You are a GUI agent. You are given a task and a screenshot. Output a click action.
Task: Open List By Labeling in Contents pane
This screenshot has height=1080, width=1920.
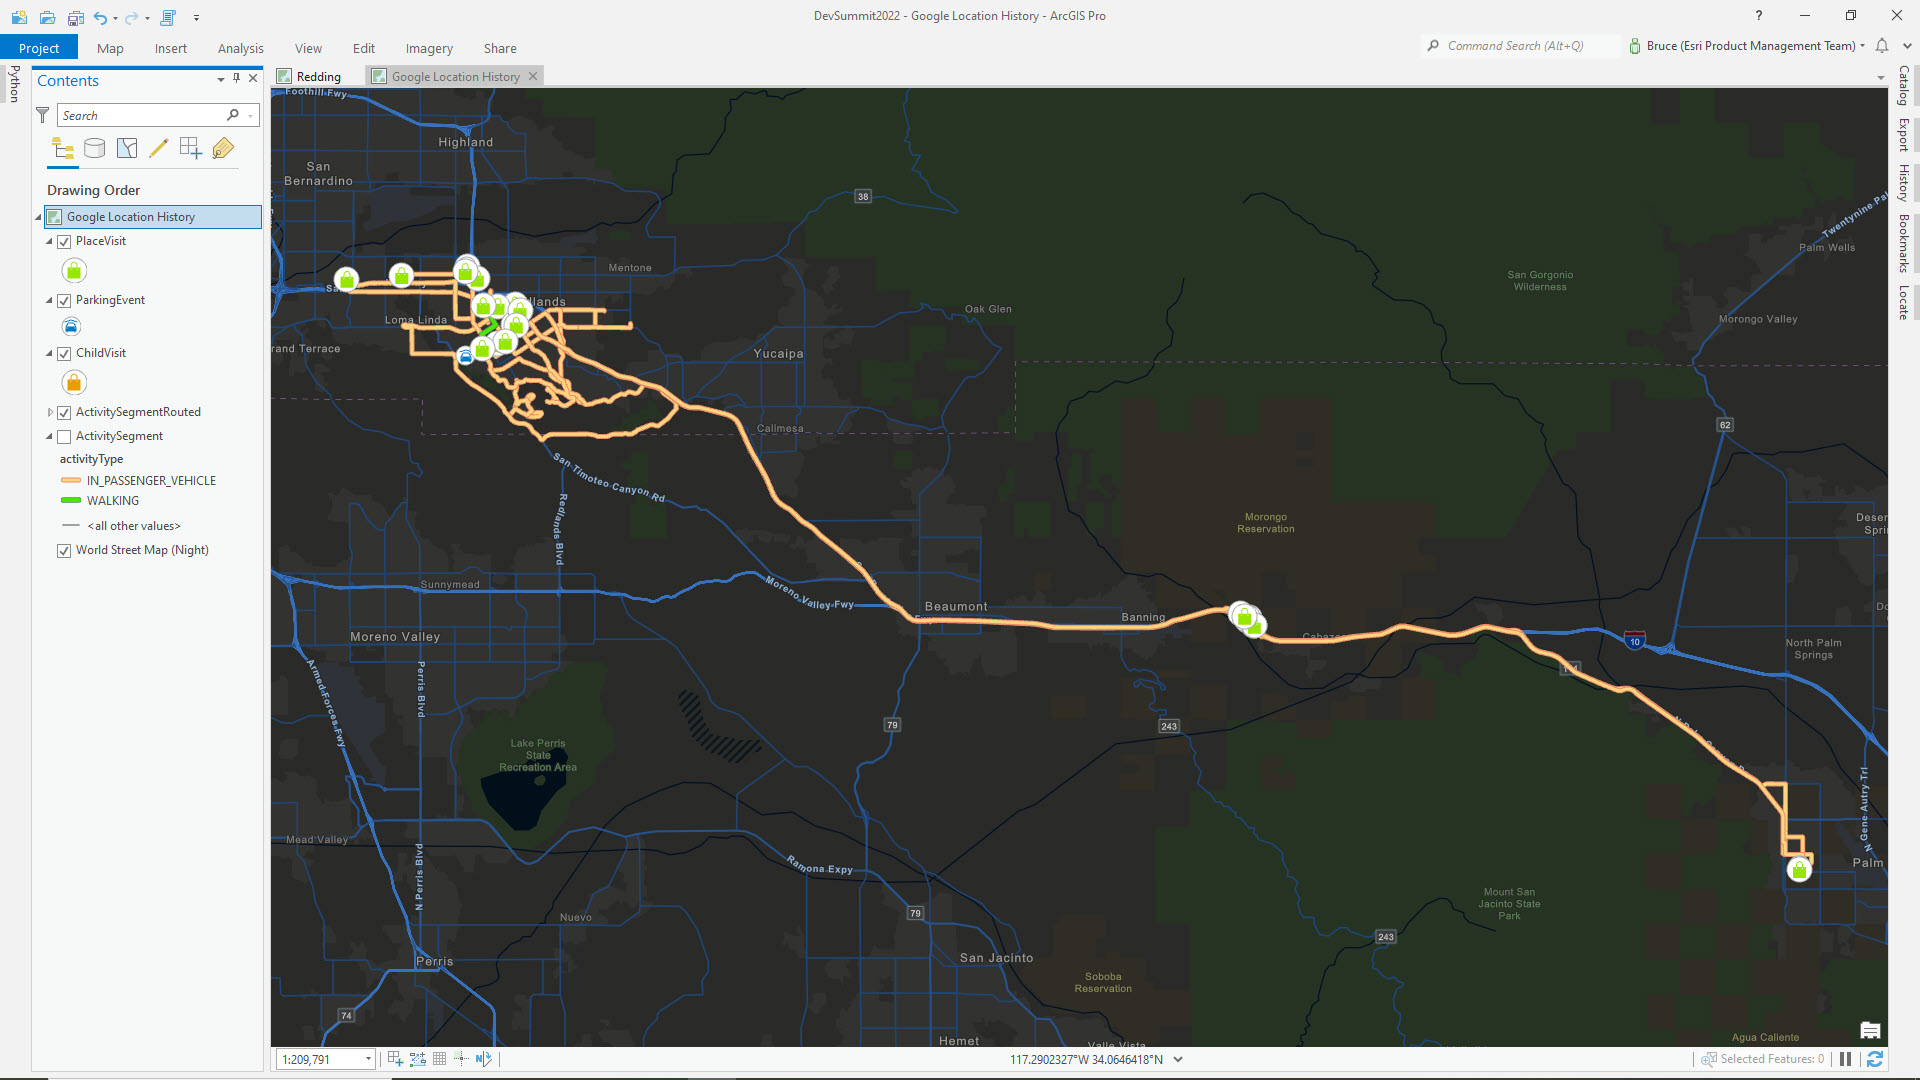coord(223,148)
